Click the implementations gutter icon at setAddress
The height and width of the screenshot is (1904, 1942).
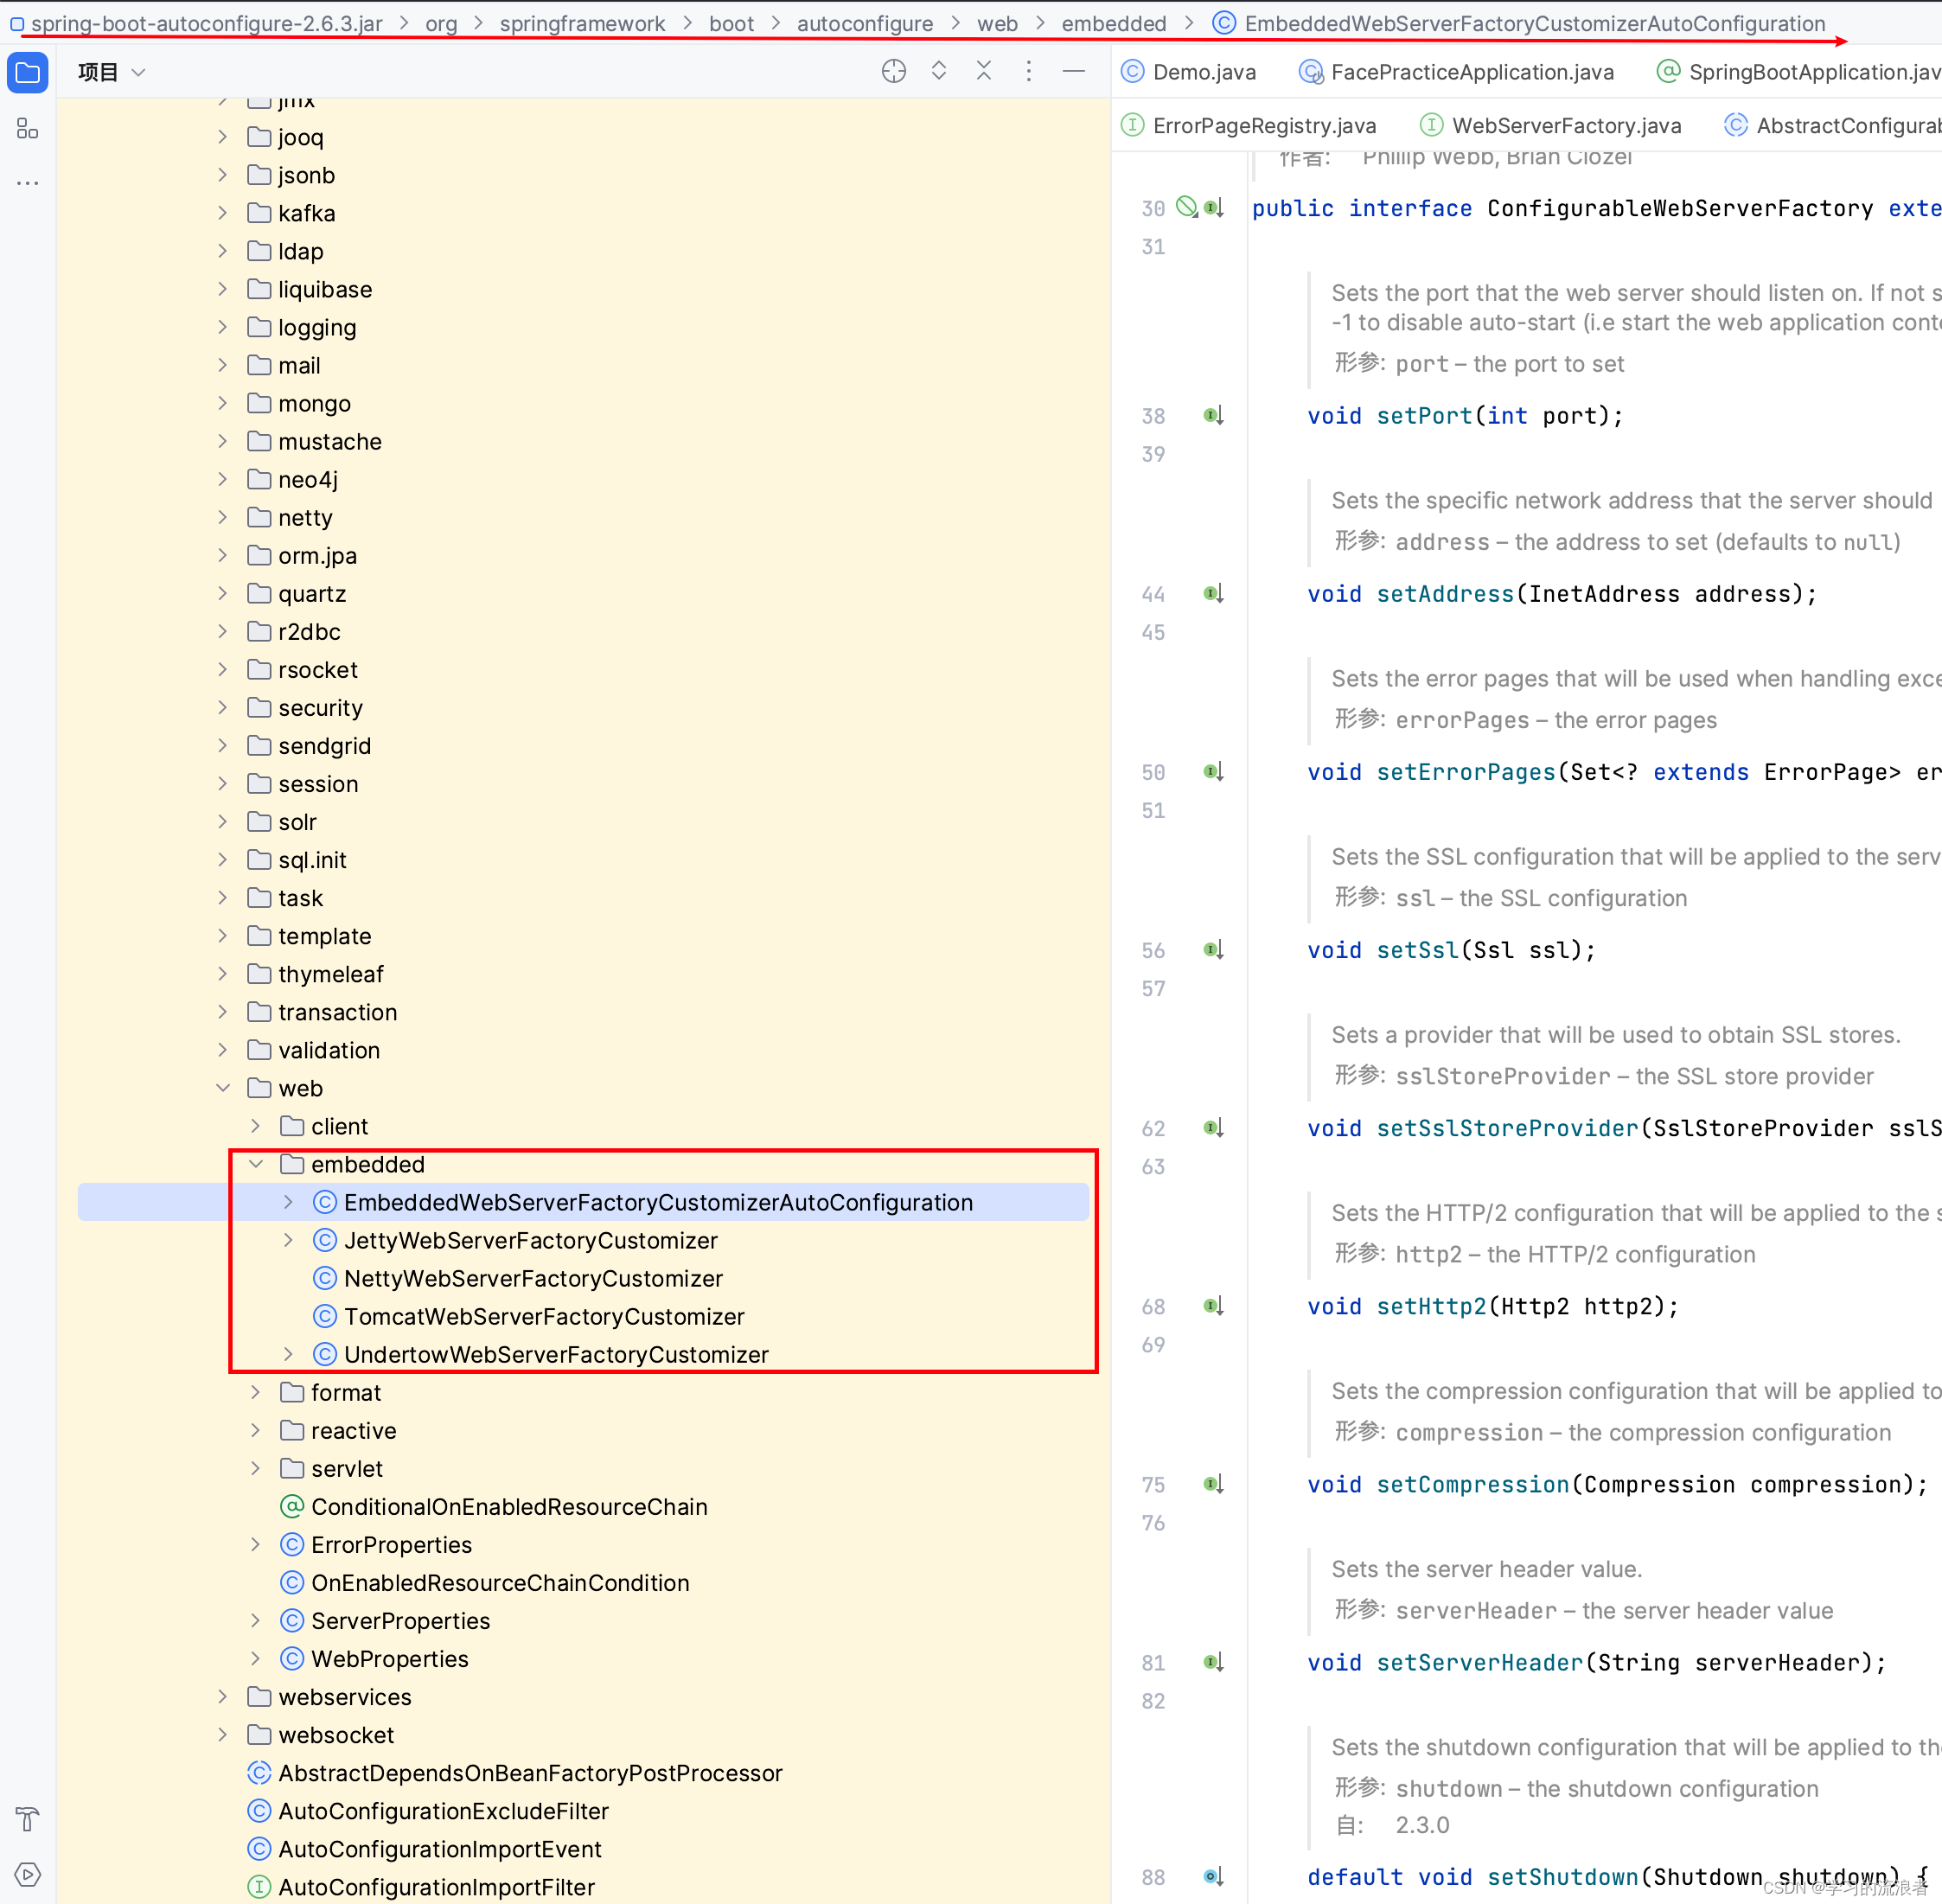pos(1214,594)
